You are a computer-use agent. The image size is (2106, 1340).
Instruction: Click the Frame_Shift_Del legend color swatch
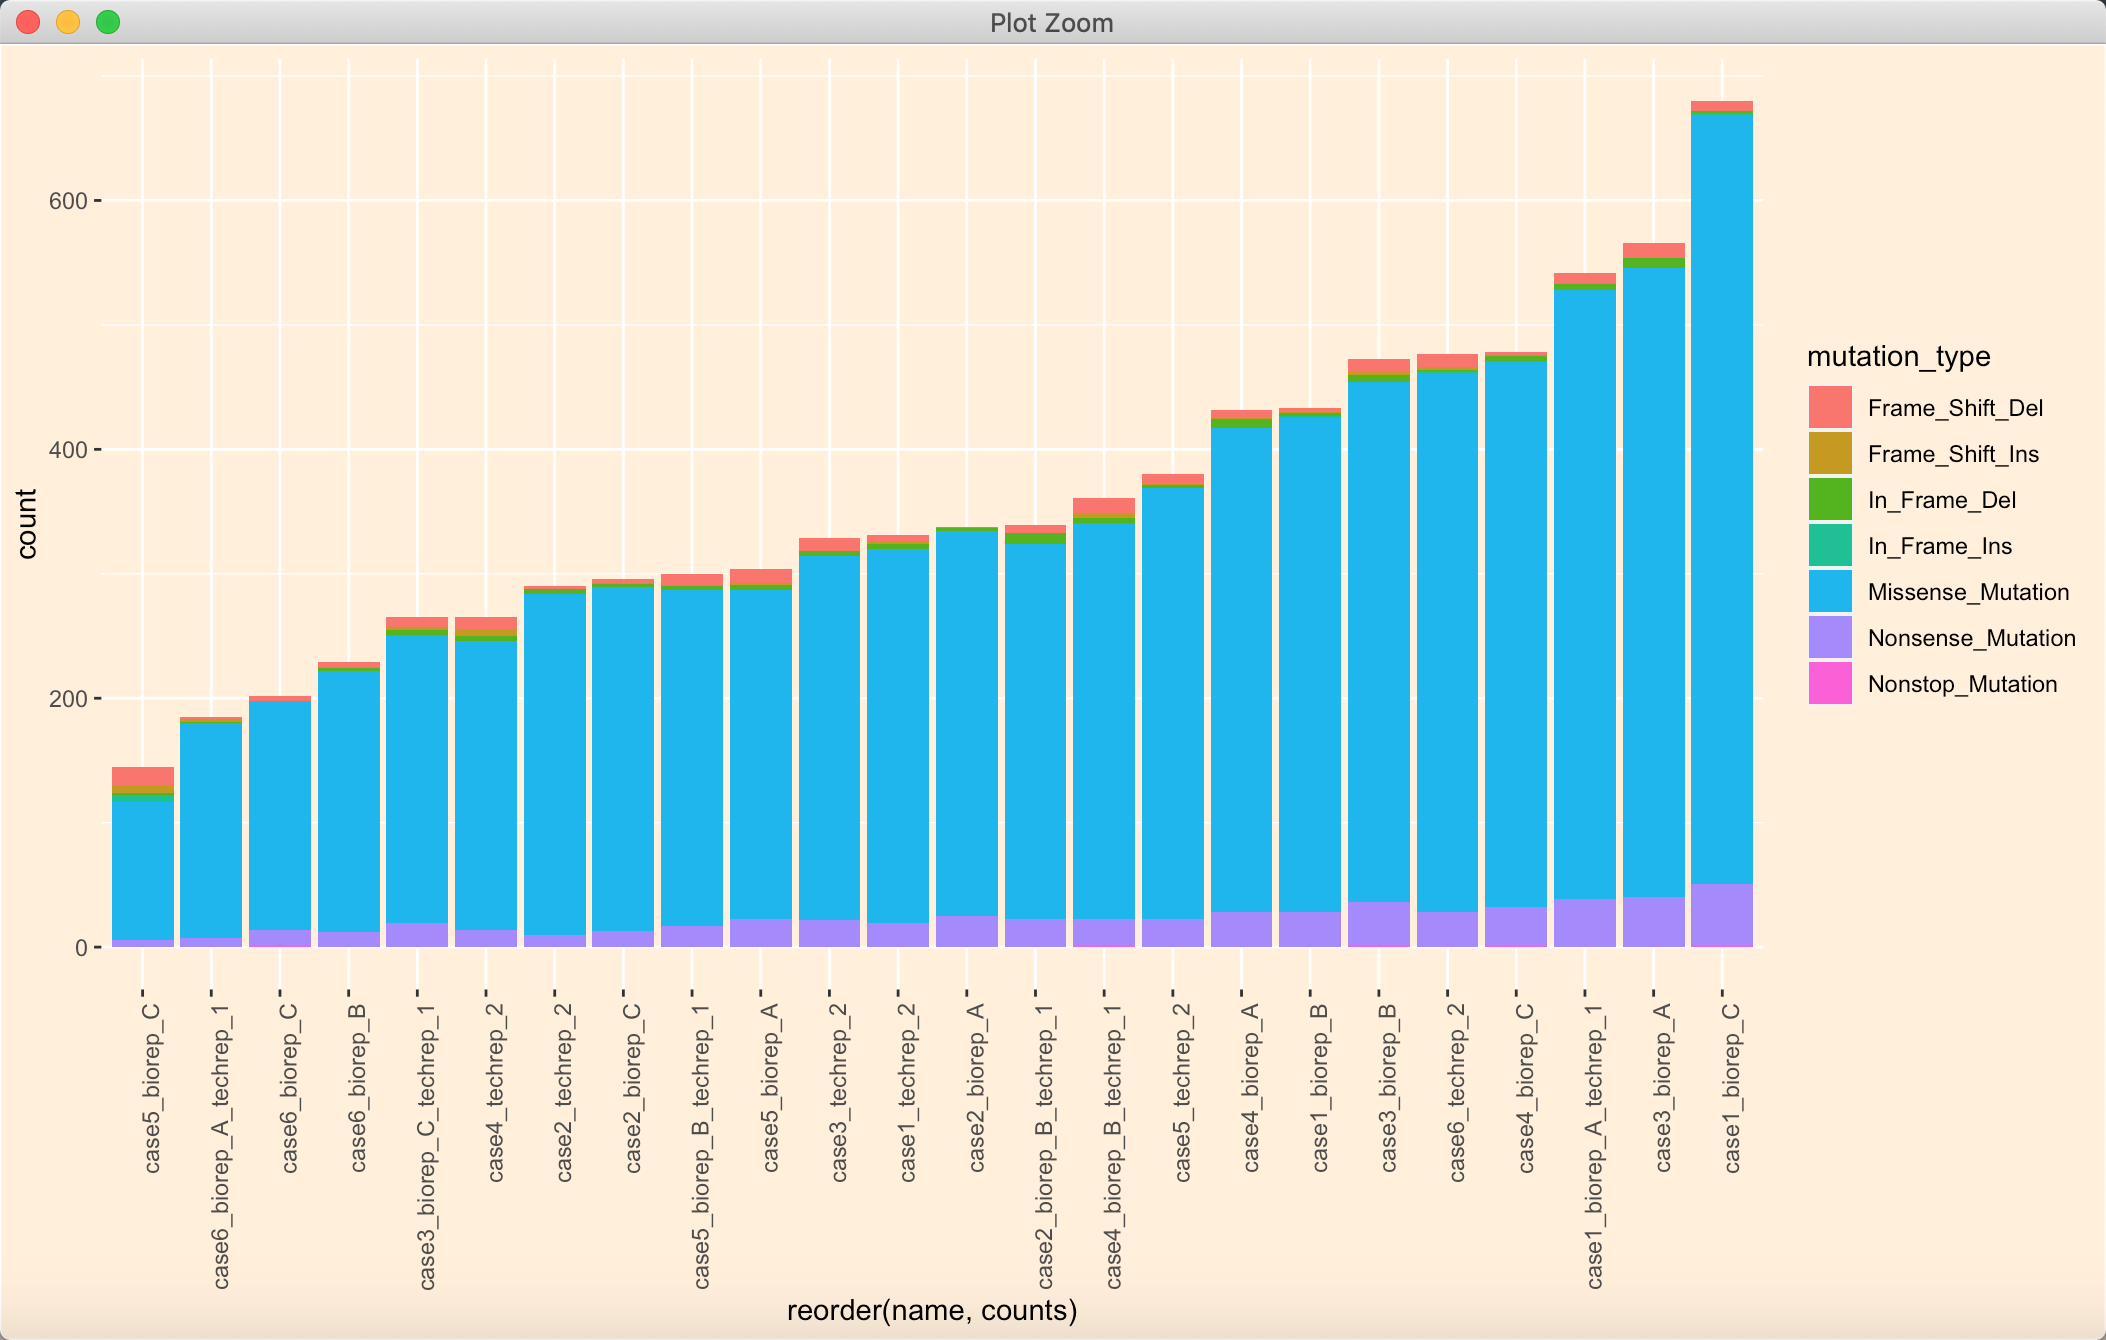[1830, 408]
